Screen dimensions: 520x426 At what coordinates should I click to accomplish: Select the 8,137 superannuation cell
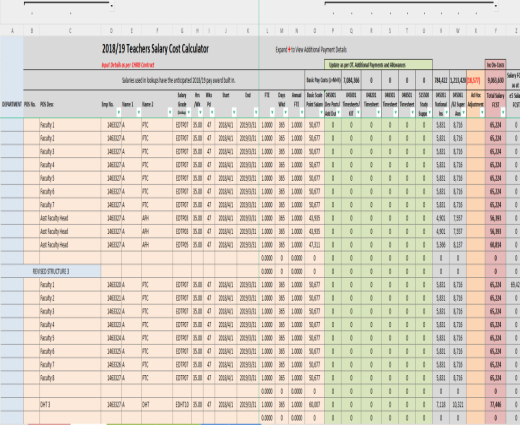tap(458, 245)
